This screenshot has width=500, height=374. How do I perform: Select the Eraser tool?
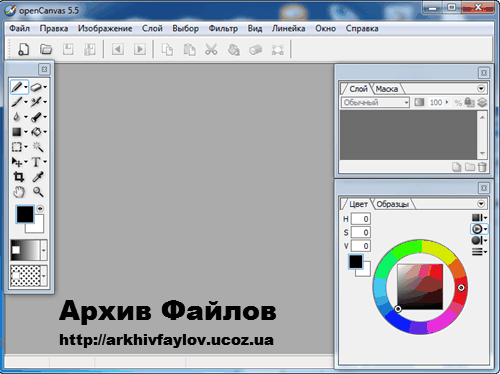tap(36, 87)
